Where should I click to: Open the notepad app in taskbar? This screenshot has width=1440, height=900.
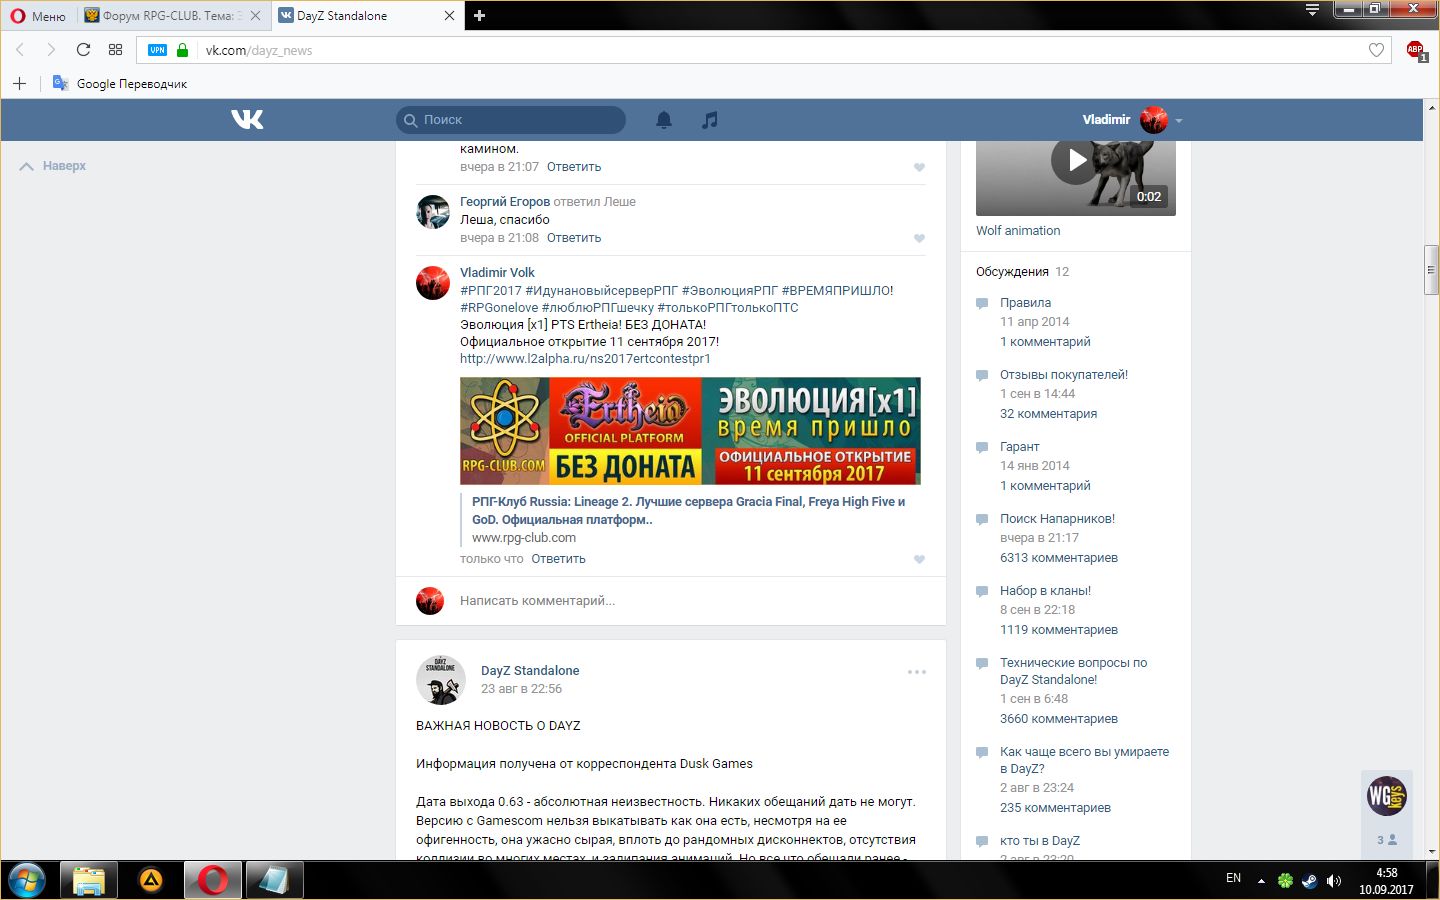(274, 880)
